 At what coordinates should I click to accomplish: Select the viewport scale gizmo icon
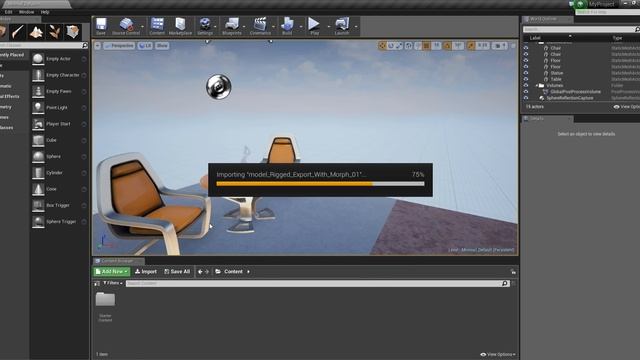399,46
